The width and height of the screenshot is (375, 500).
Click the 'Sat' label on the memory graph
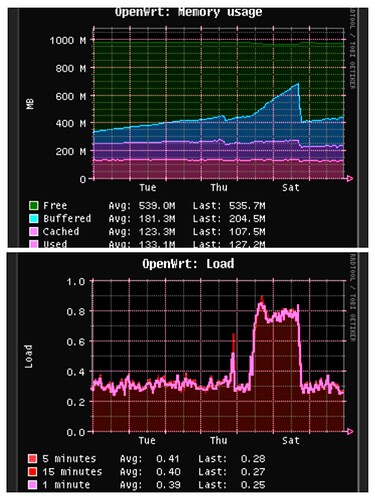[291, 188]
